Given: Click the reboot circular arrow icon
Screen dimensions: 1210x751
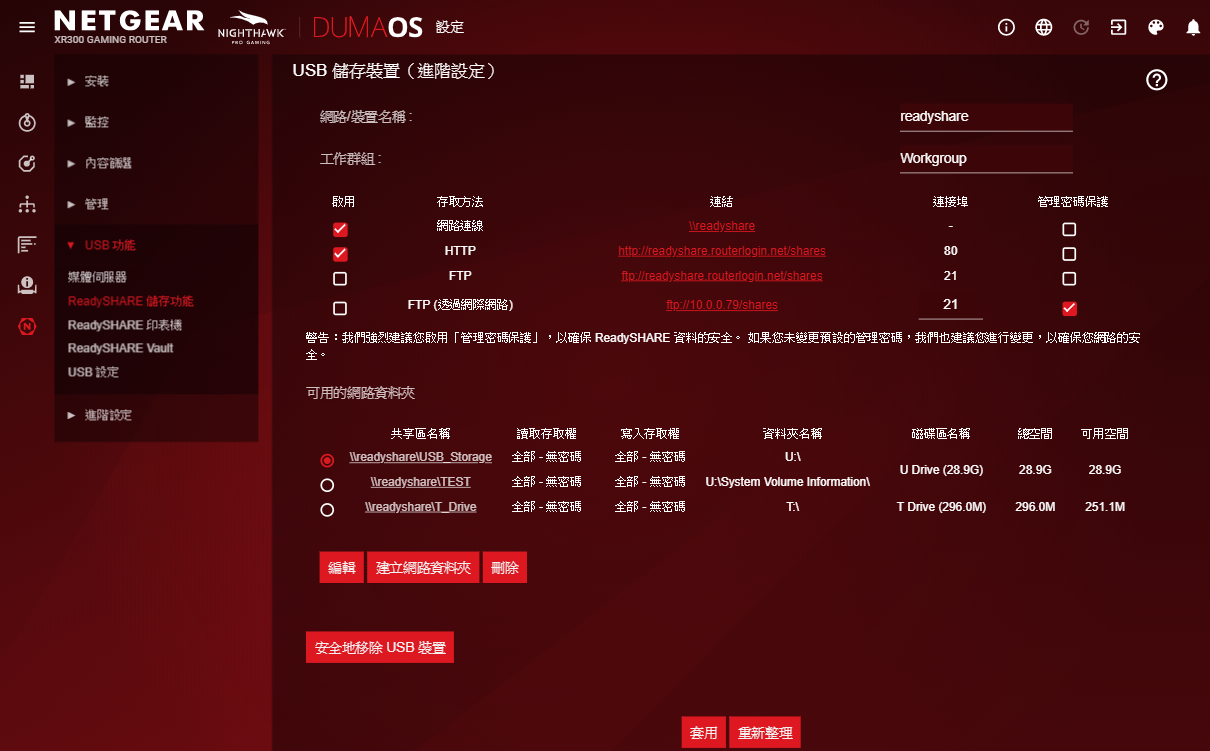Looking at the screenshot, I should coord(1081,27).
